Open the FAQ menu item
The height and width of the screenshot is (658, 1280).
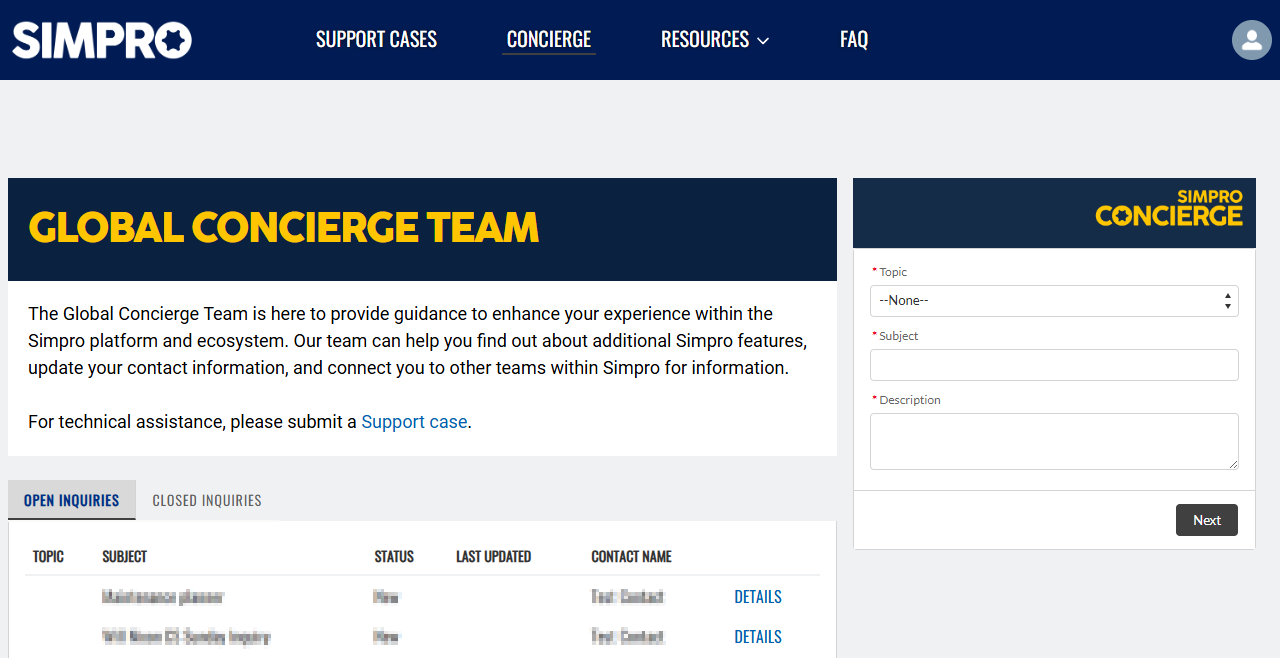point(854,39)
